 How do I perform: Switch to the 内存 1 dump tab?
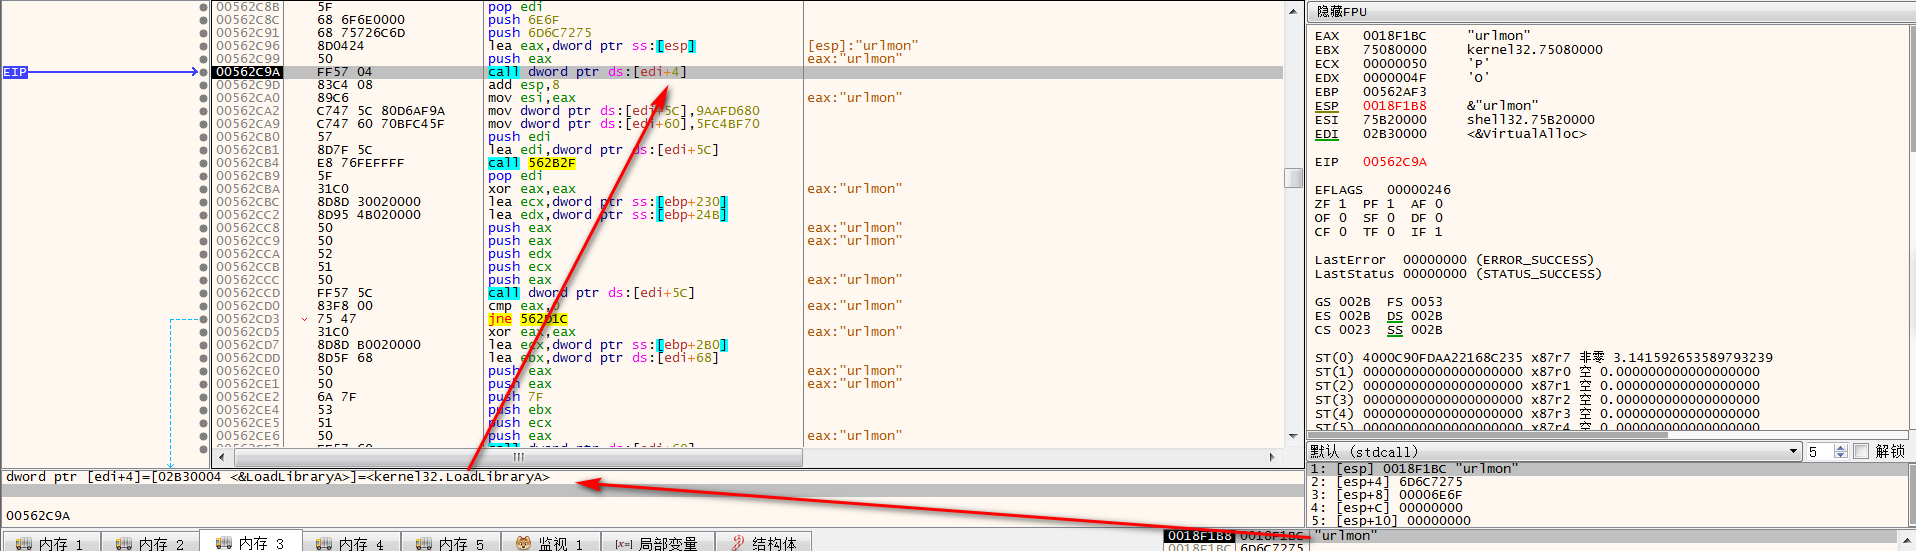coord(50,543)
